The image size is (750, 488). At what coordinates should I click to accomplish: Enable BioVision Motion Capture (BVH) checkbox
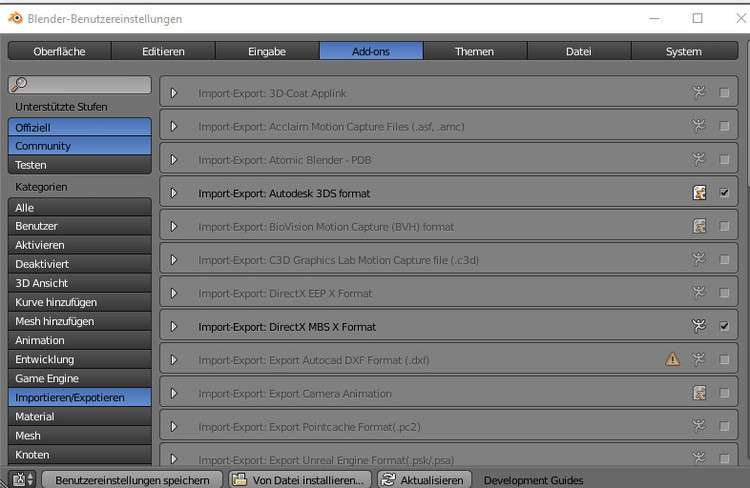point(724,226)
